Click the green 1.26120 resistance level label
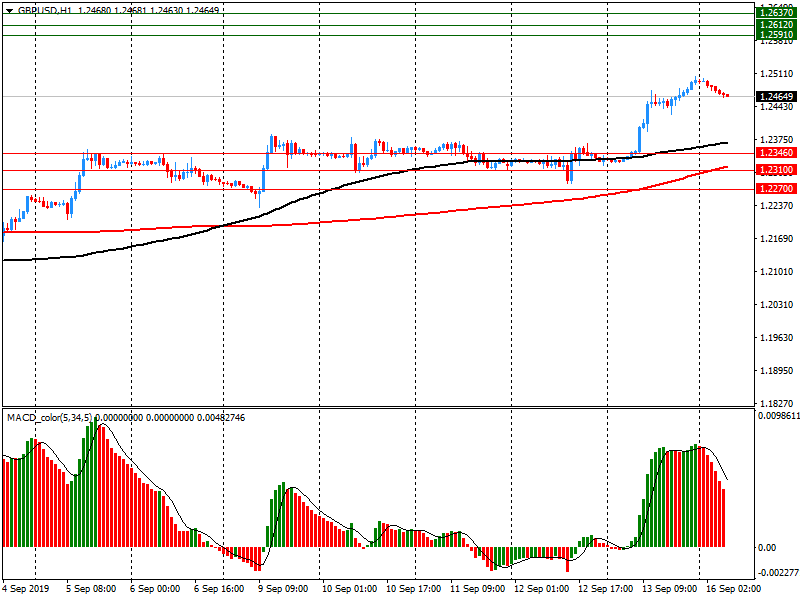 776,24
